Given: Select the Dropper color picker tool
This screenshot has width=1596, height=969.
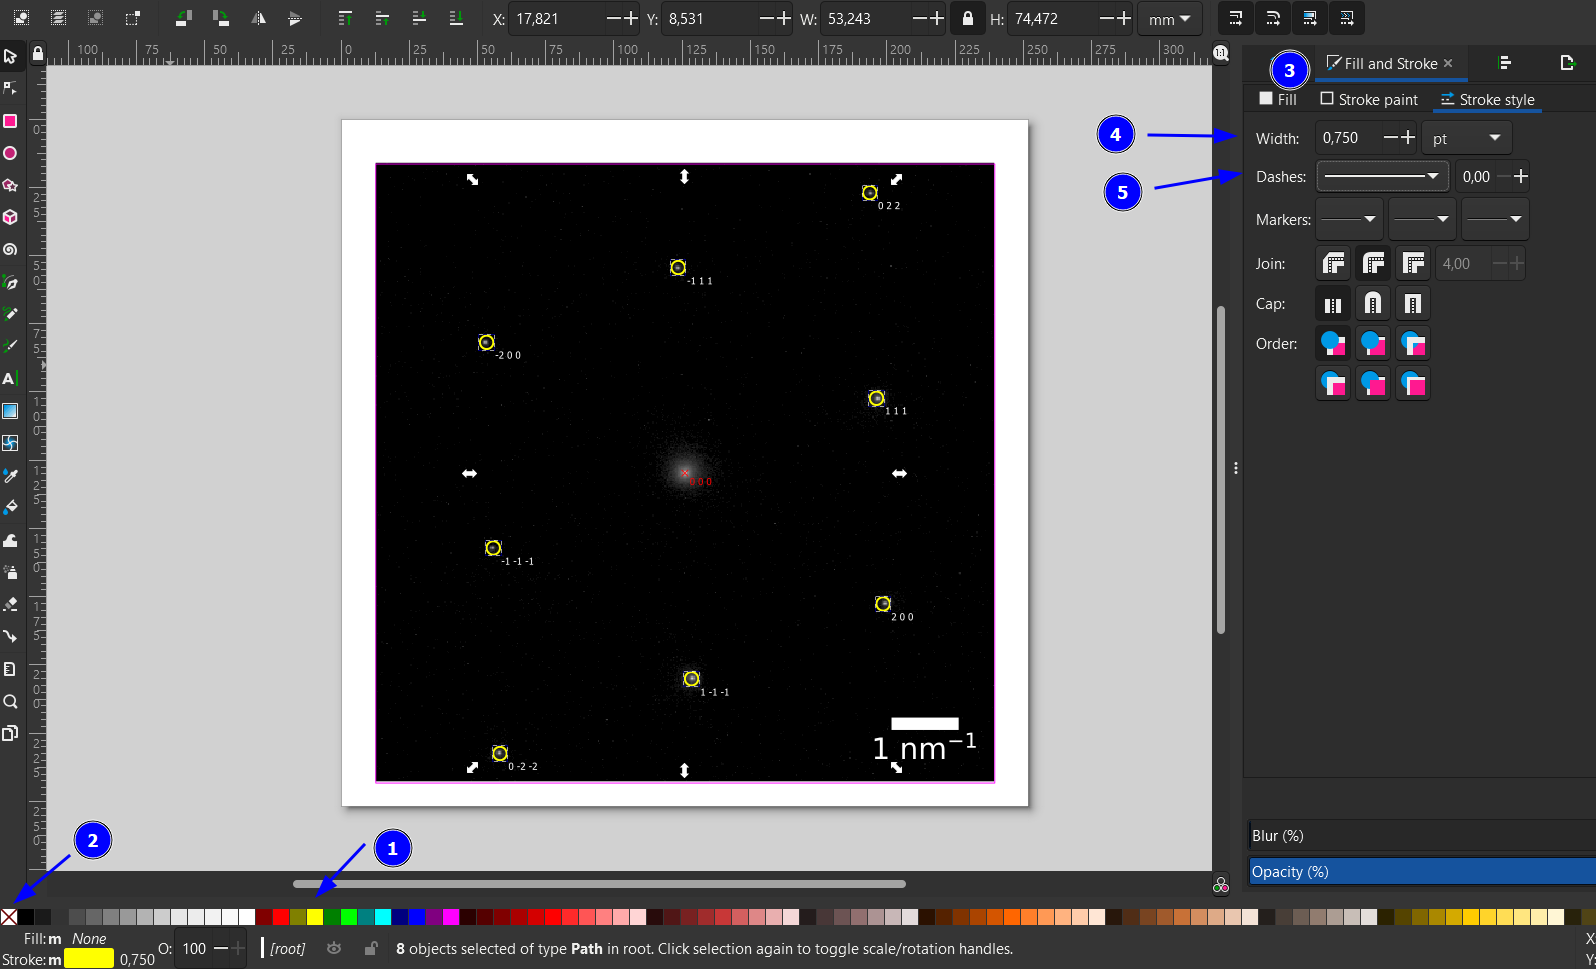Looking at the screenshot, I should tap(10, 475).
